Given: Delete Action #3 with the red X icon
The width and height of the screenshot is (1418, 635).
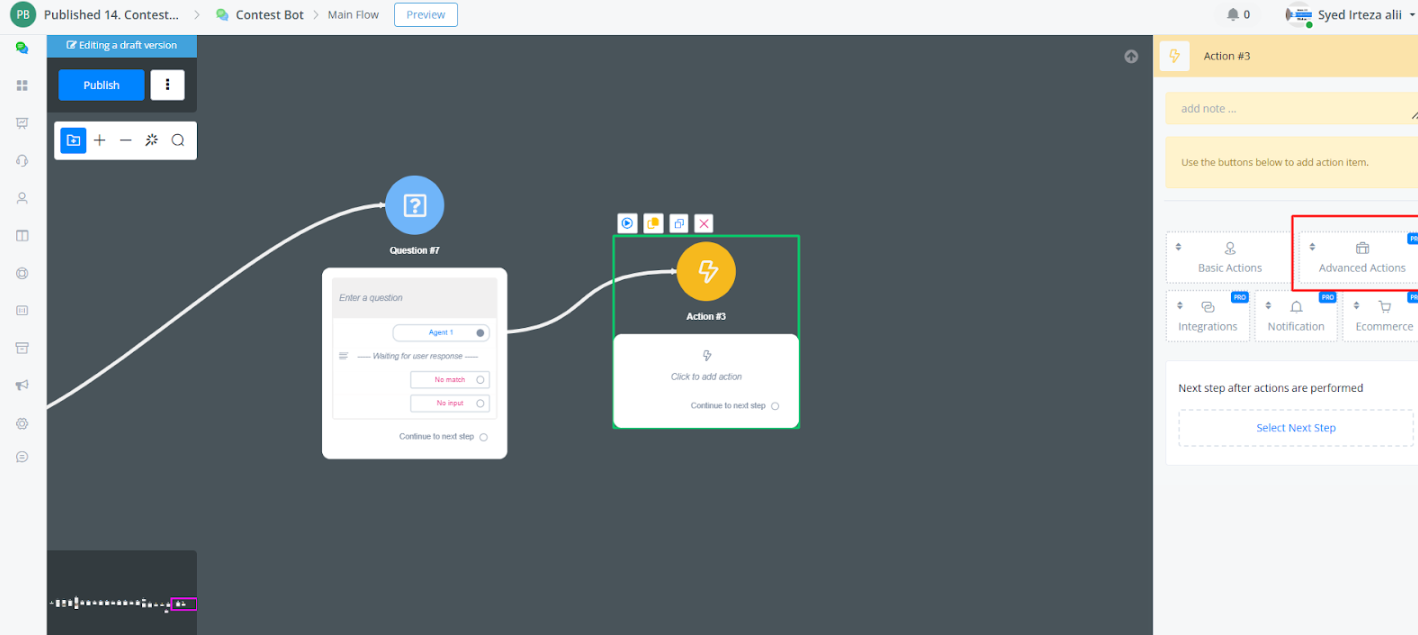Looking at the screenshot, I should [704, 224].
